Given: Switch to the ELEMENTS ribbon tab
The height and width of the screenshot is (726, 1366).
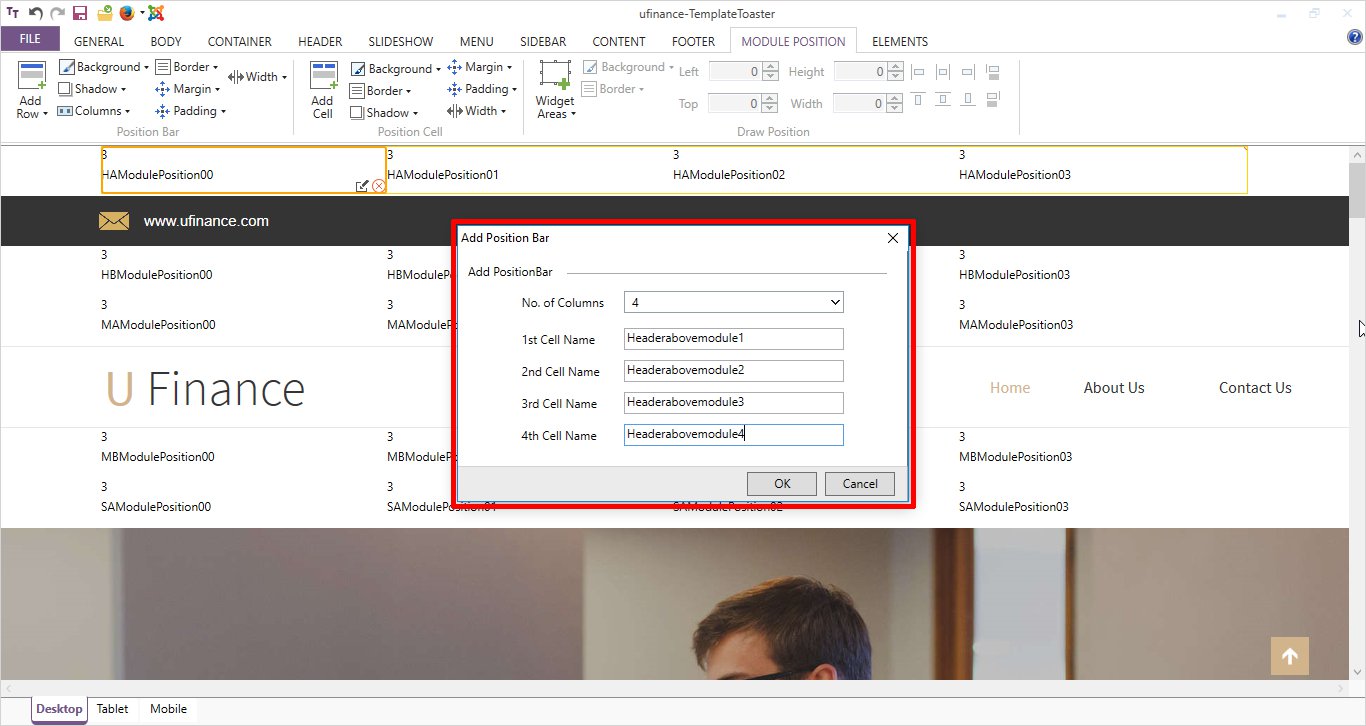Looking at the screenshot, I should [899, 42].
